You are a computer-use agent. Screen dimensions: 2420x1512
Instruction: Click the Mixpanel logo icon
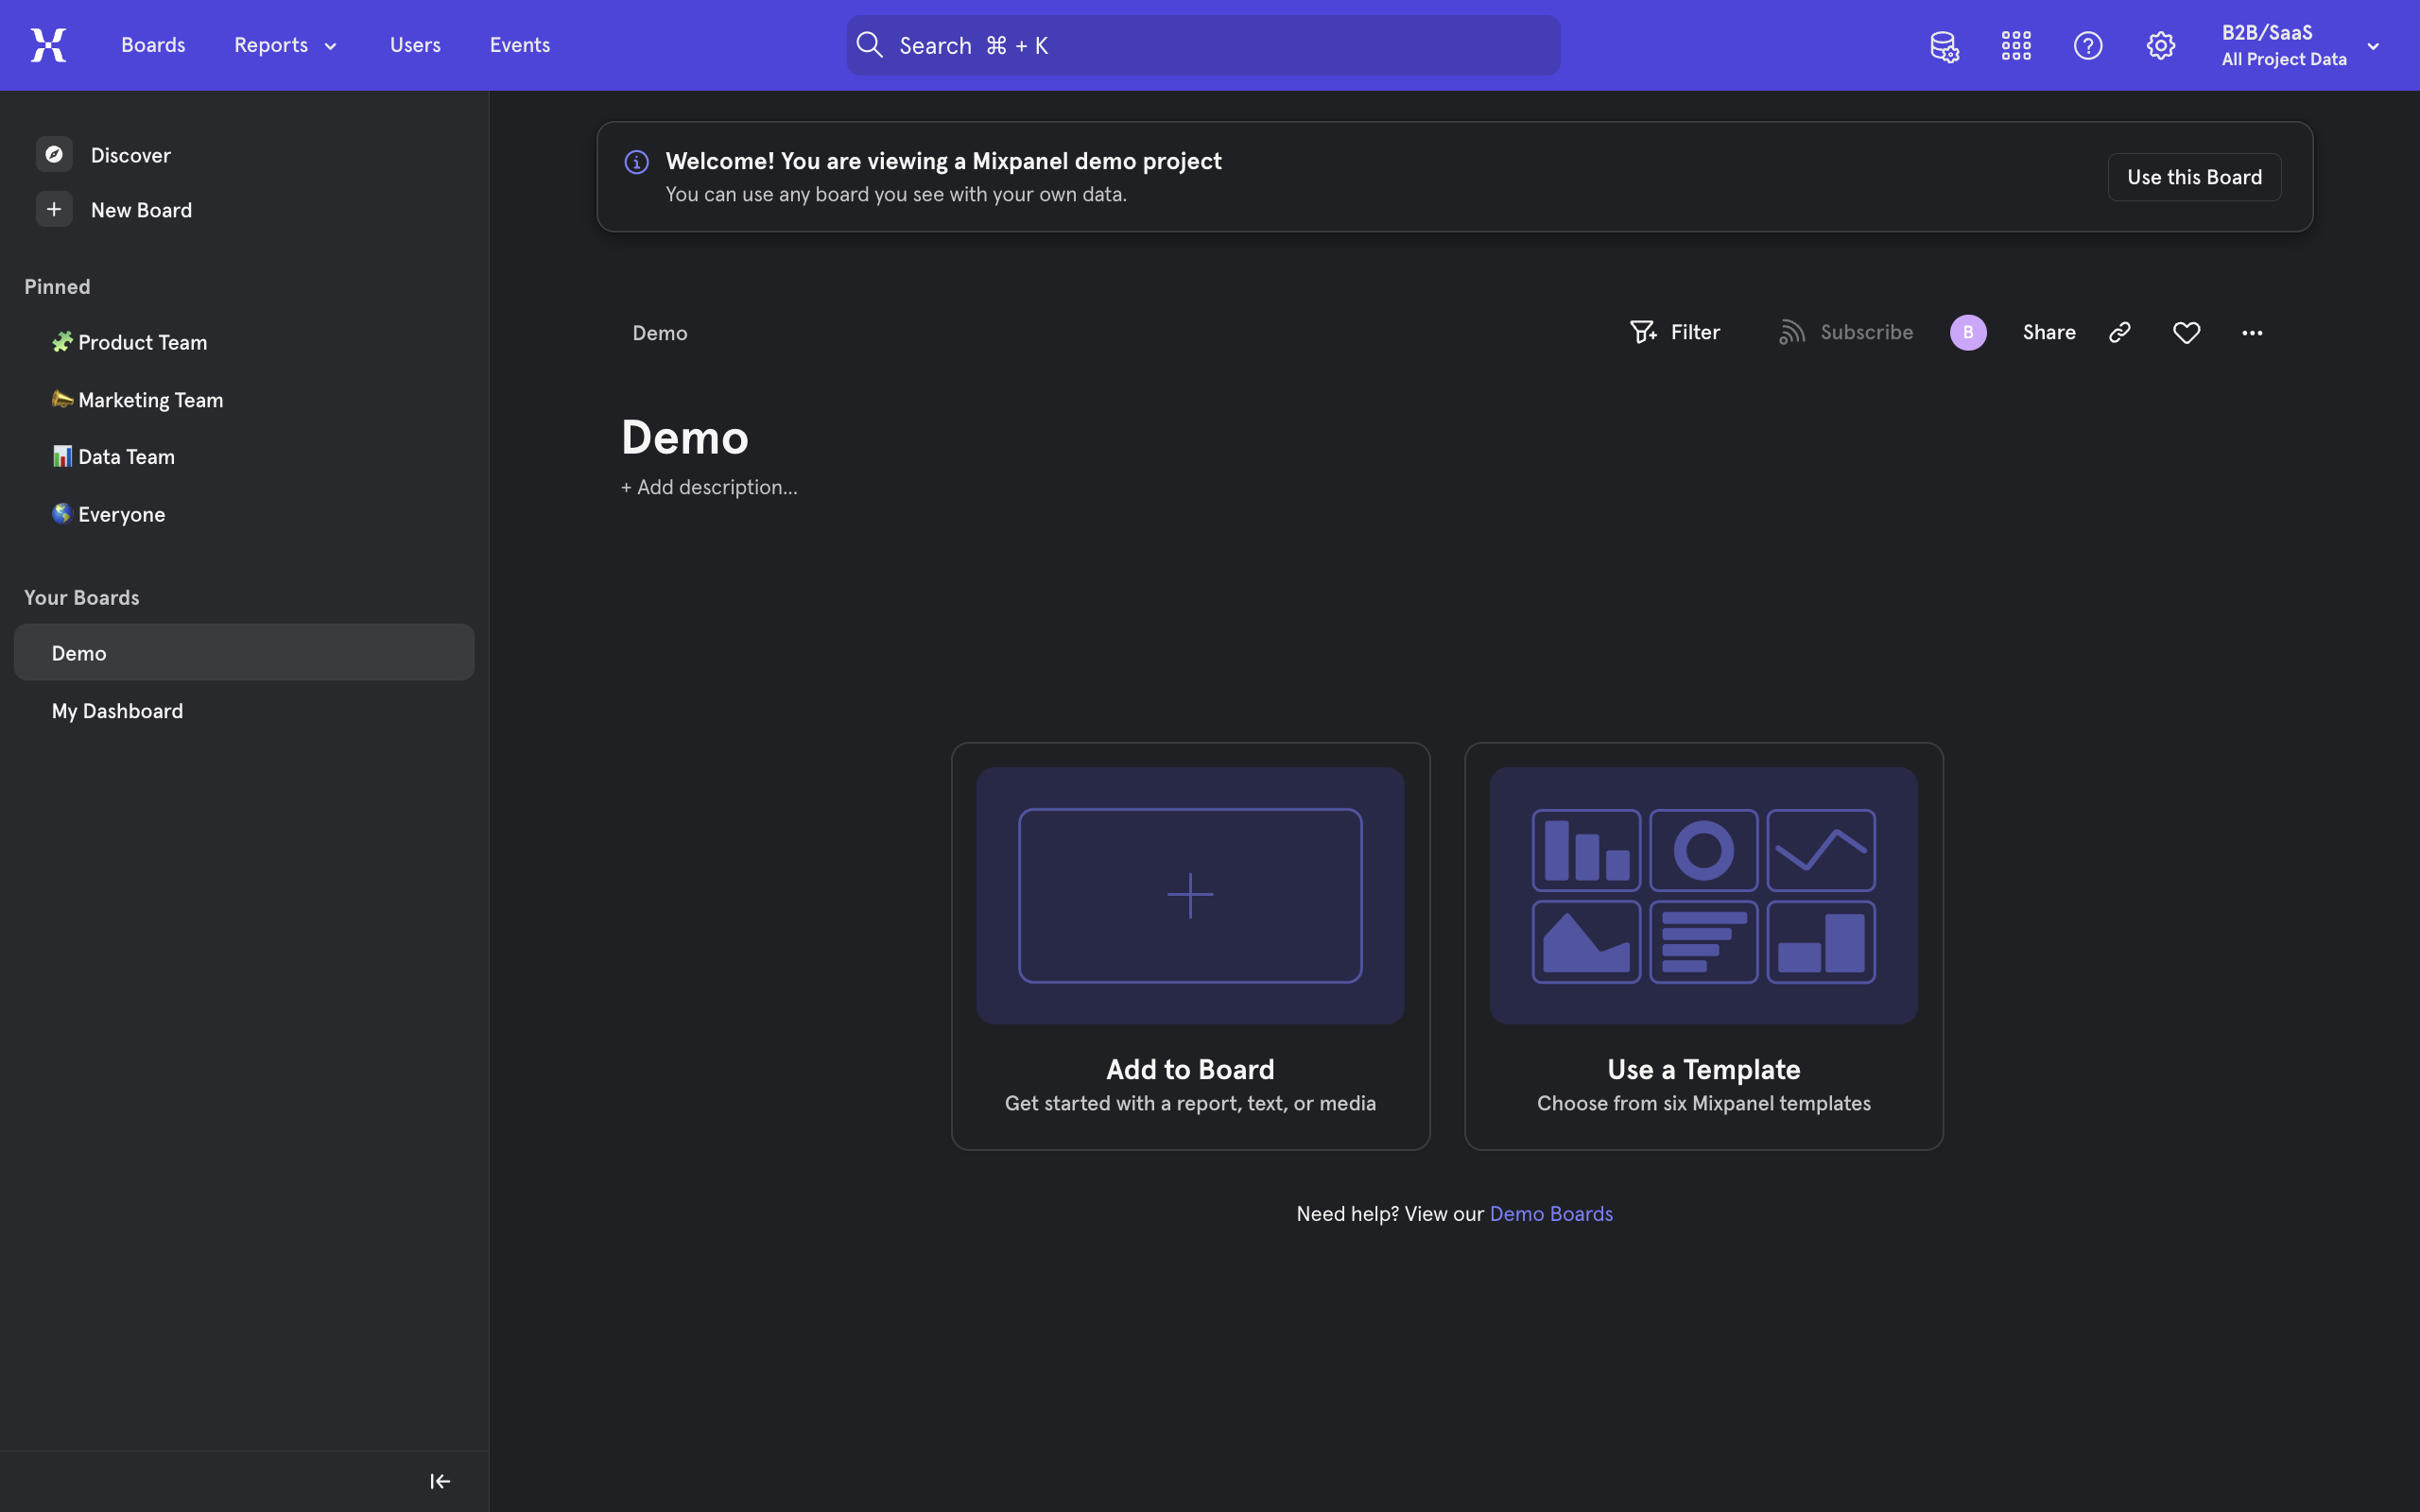pos(48,45)
